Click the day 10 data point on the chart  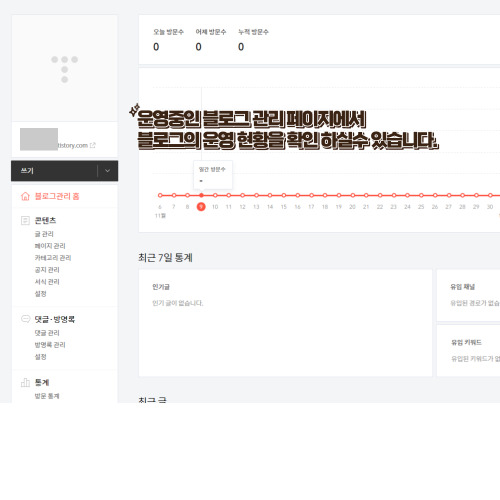pyautogui.click(x=215, y=195)
